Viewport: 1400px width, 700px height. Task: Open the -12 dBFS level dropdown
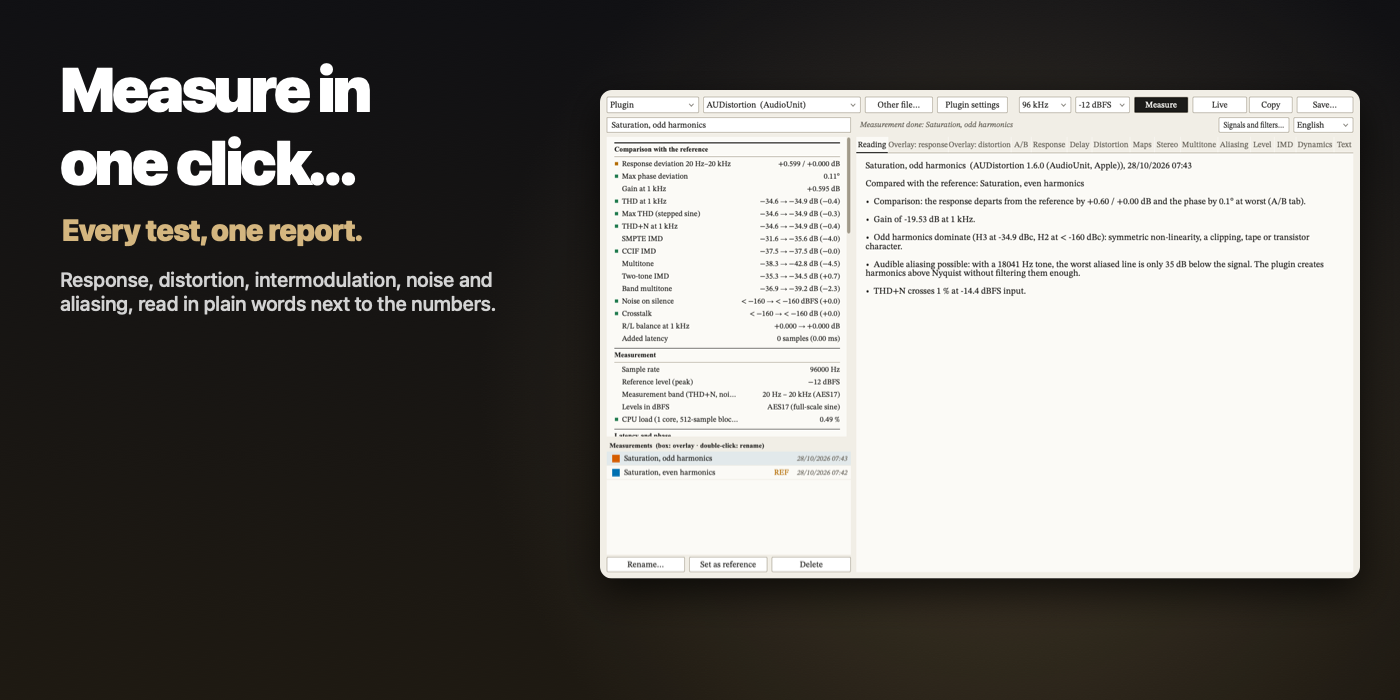tap(1102, 105)
